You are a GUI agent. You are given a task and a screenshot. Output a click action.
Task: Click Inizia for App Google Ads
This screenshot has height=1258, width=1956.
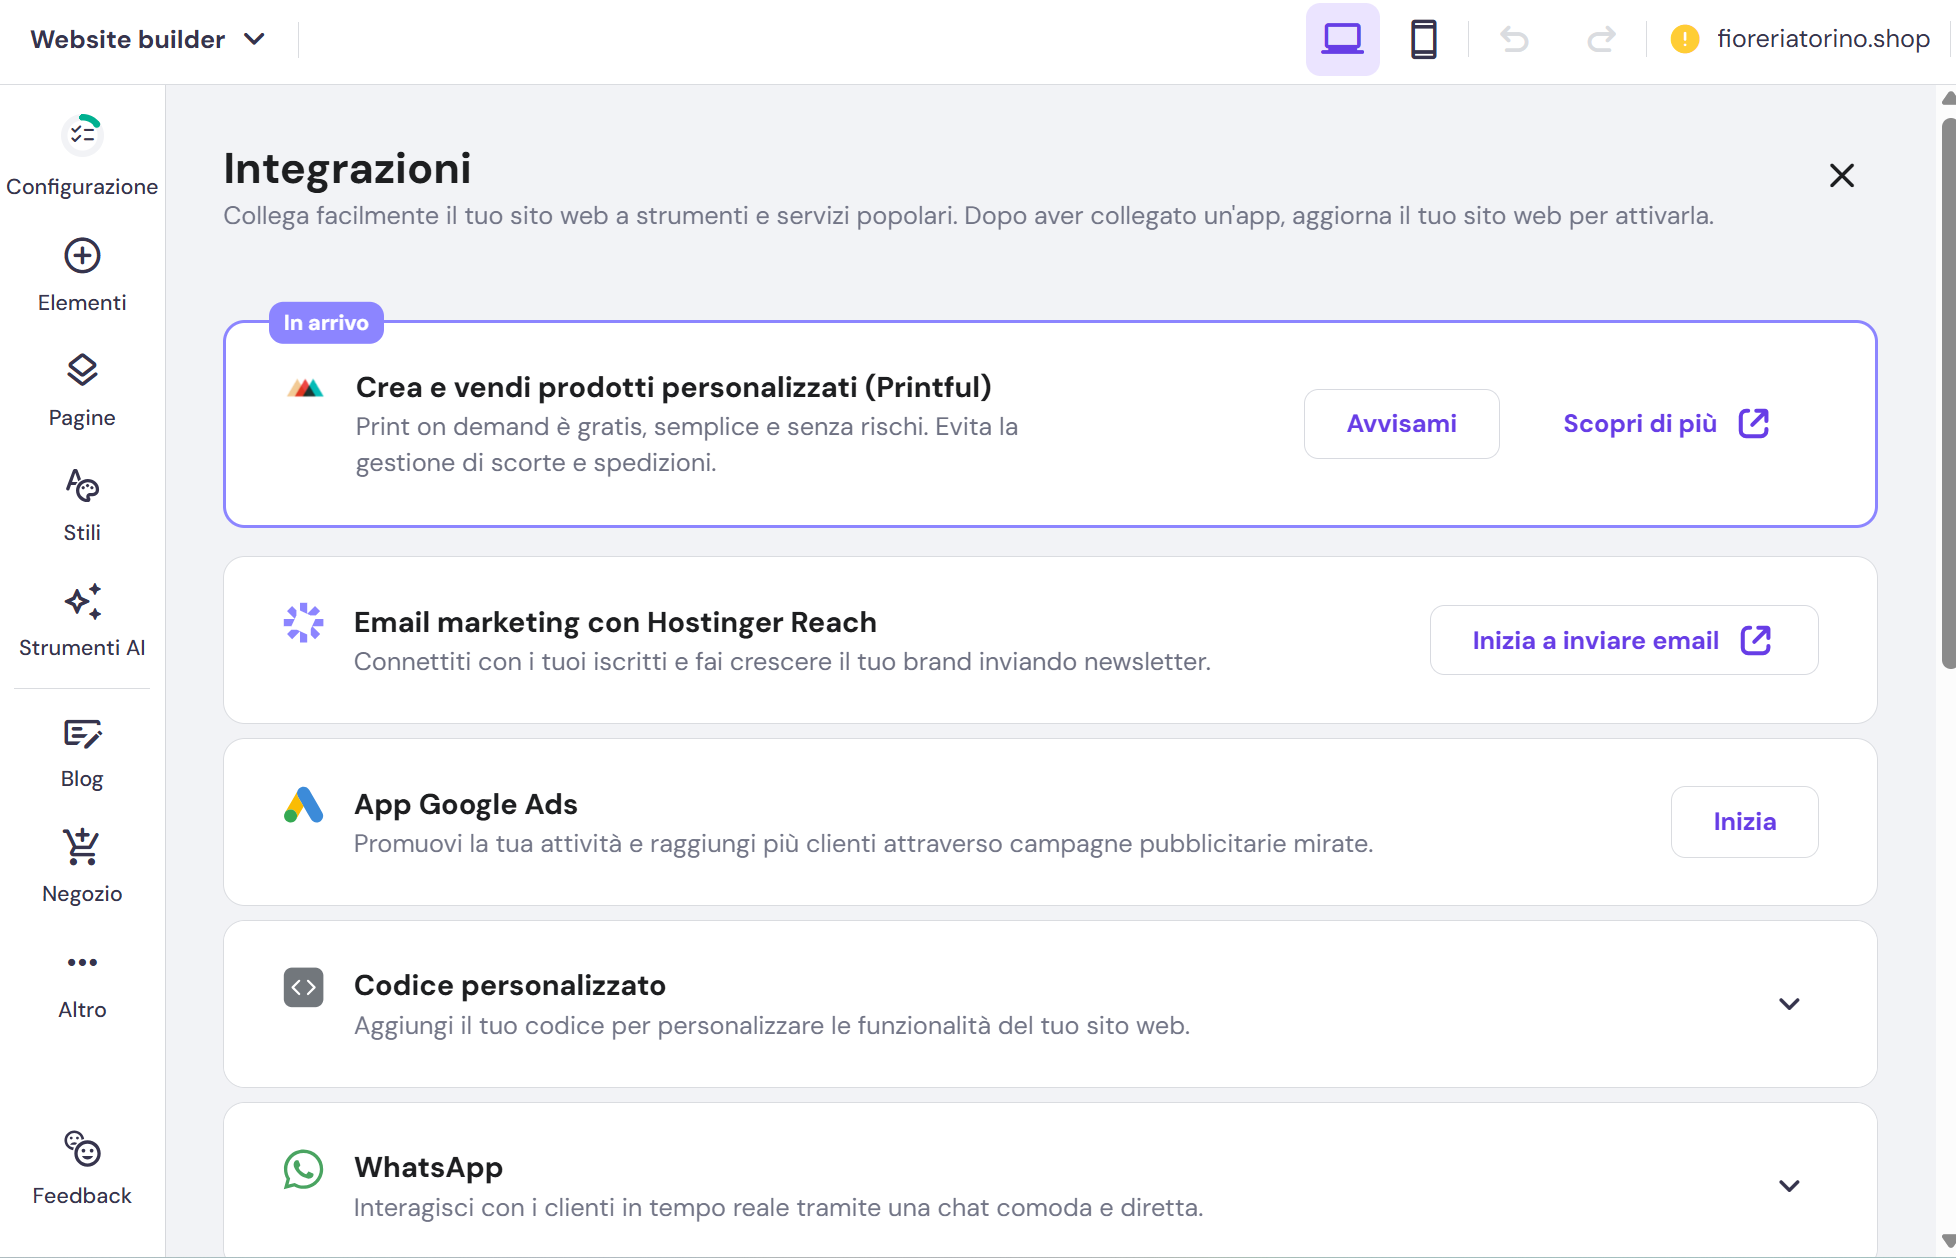[x=1744, y=822]
